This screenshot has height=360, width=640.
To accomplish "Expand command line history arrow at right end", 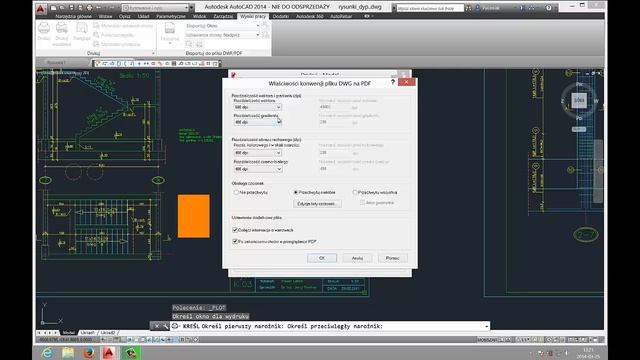I will (x=486, y=326).
